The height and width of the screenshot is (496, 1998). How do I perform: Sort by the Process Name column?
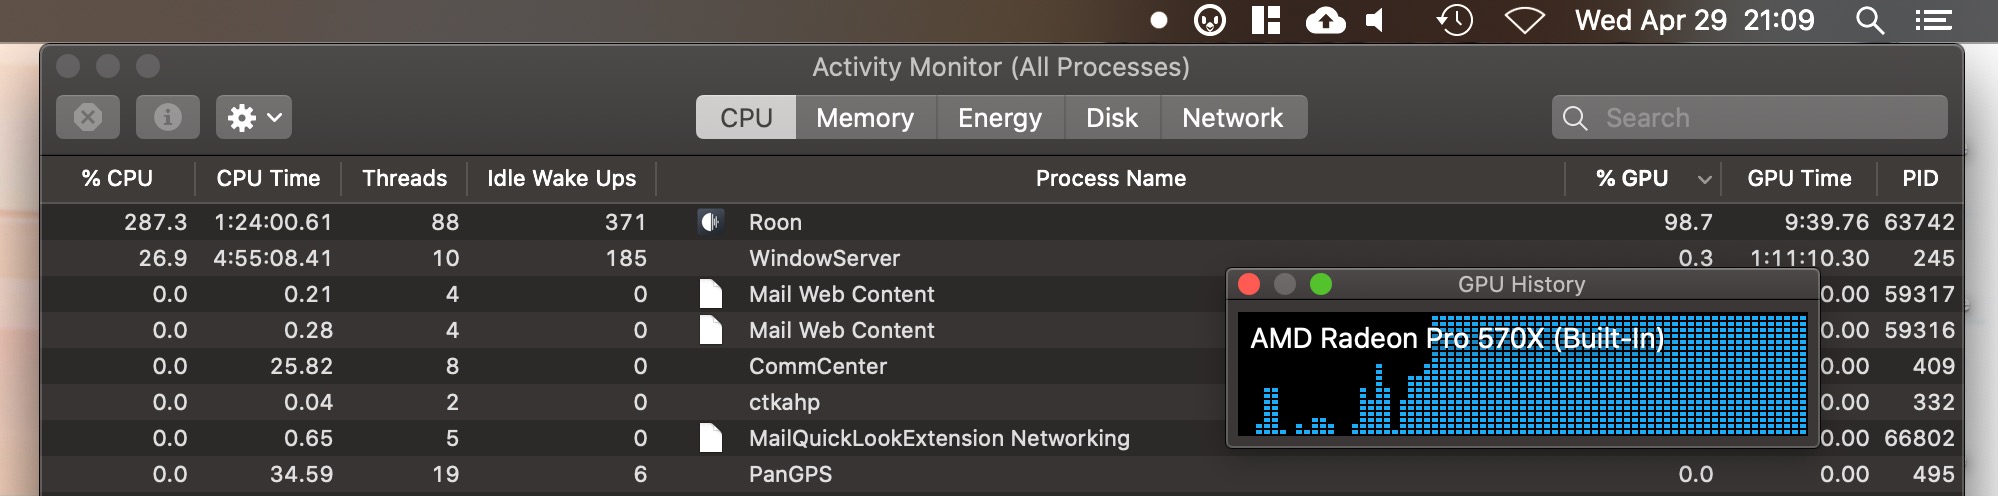tap(1110, 179)
